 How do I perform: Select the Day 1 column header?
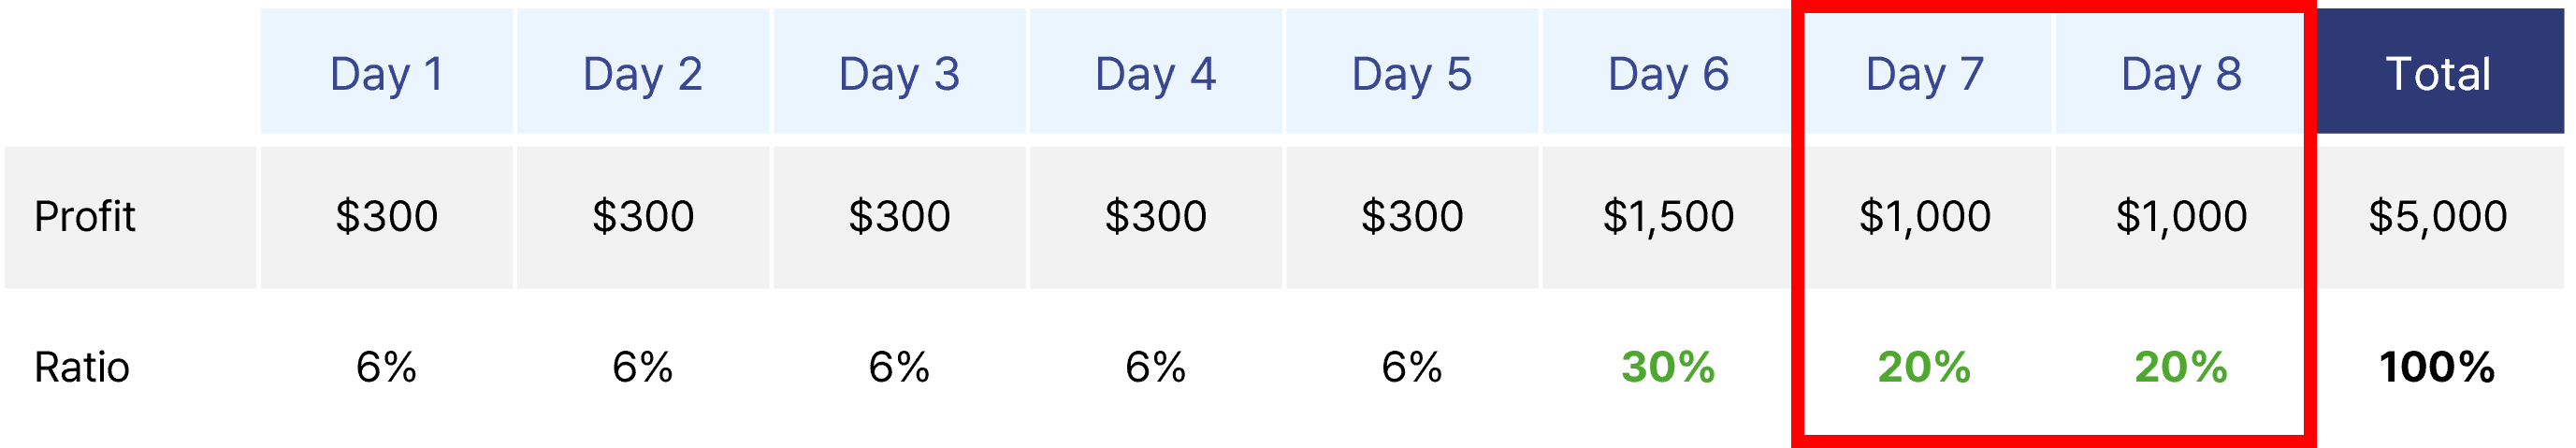click(x=386, y=71)
